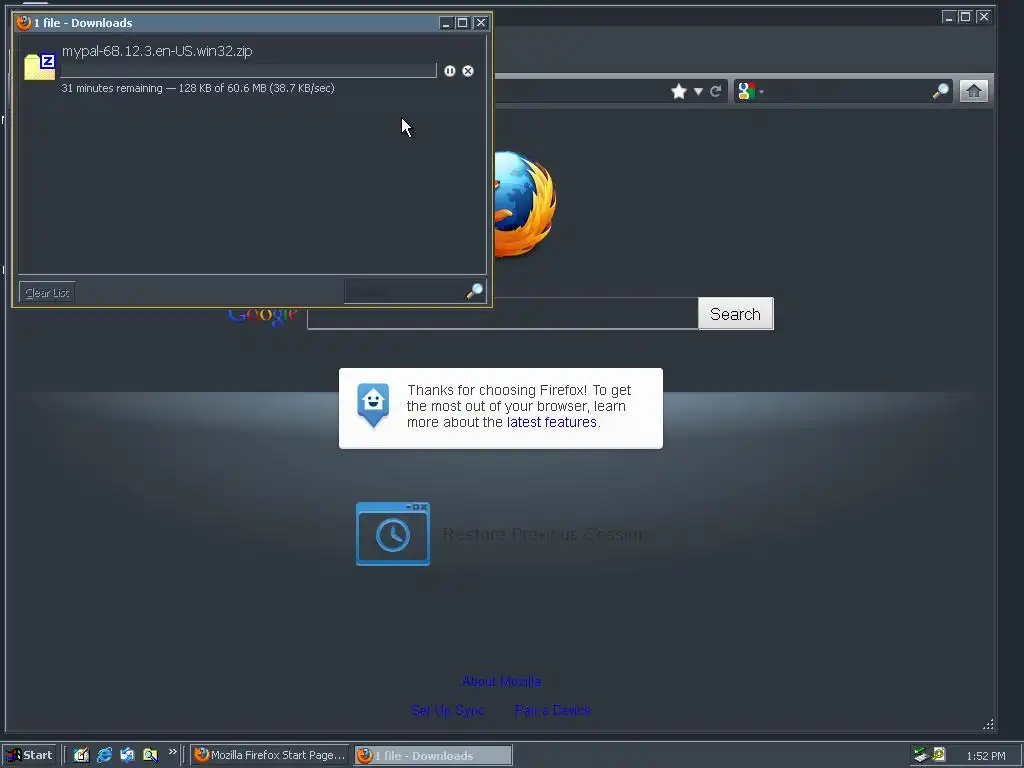Pause the mypal zip download
This screenshot has height=768, width=1024.
click(449, 71)
